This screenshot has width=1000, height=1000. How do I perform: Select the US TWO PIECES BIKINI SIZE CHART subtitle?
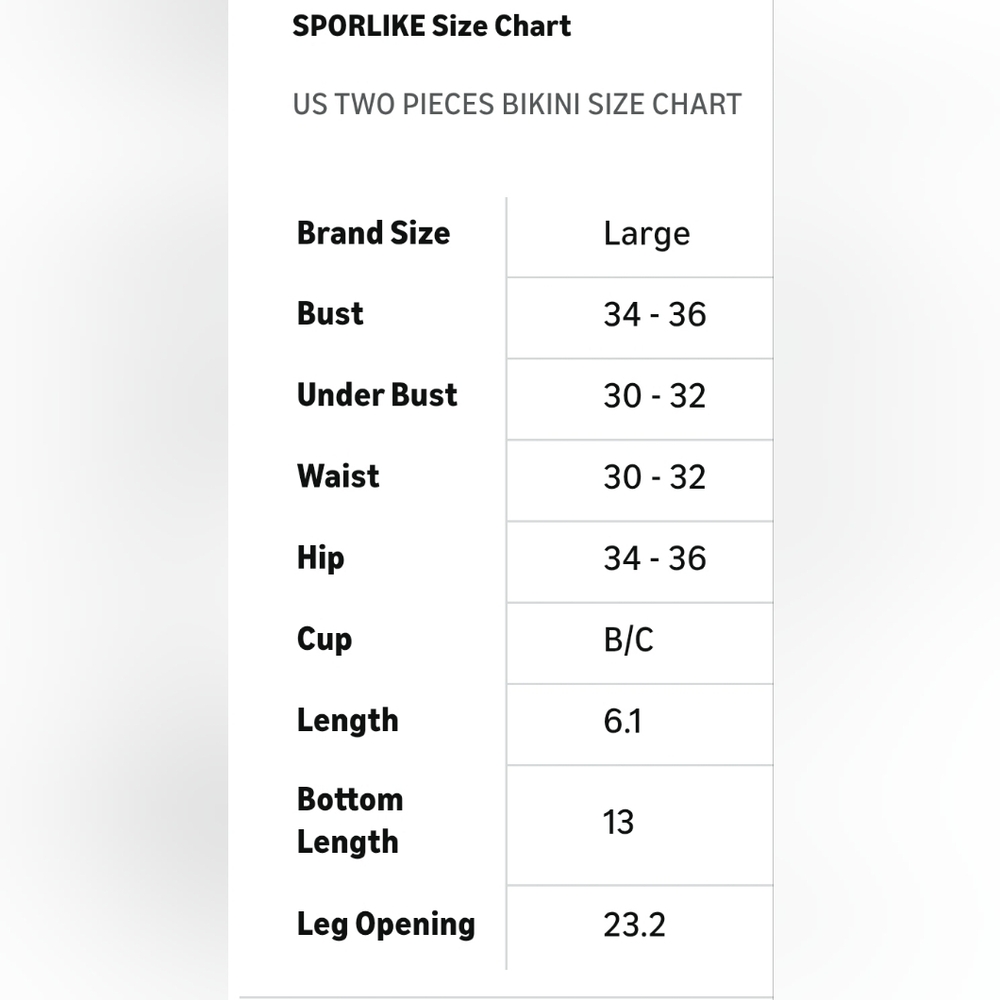tap(517, 104)
